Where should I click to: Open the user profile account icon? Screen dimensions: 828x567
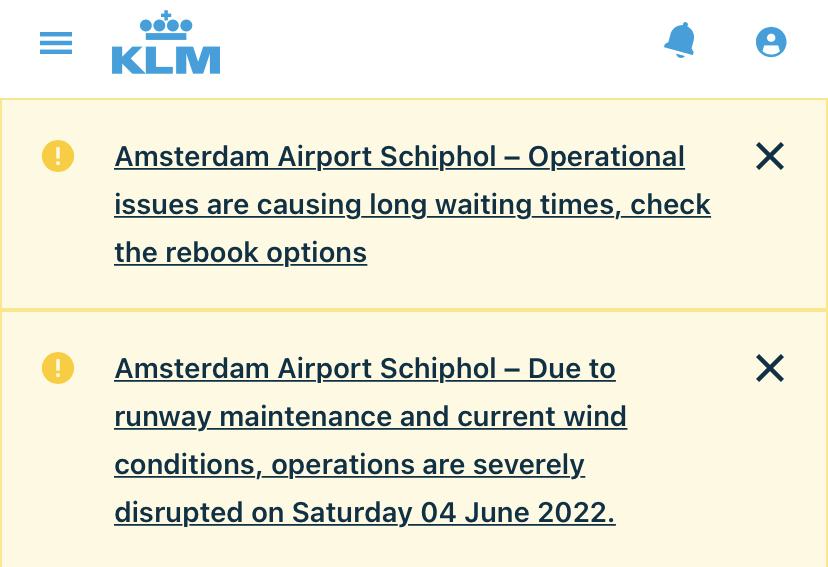click(771, 42)
